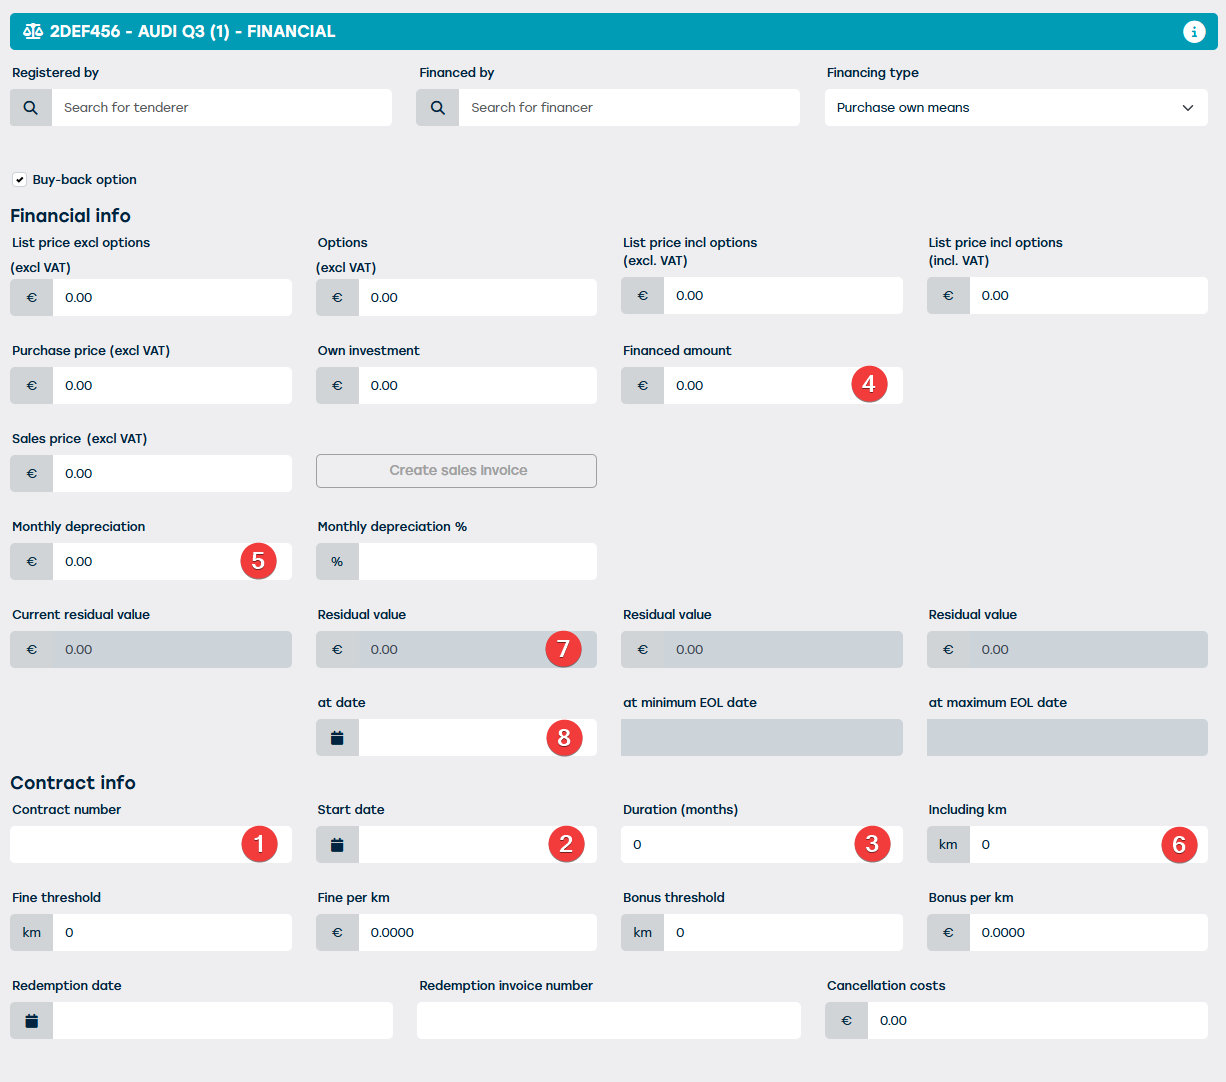Click the Bonus threshold input field
Viewport: 1226px width, 1082px height.
(783, 933)
